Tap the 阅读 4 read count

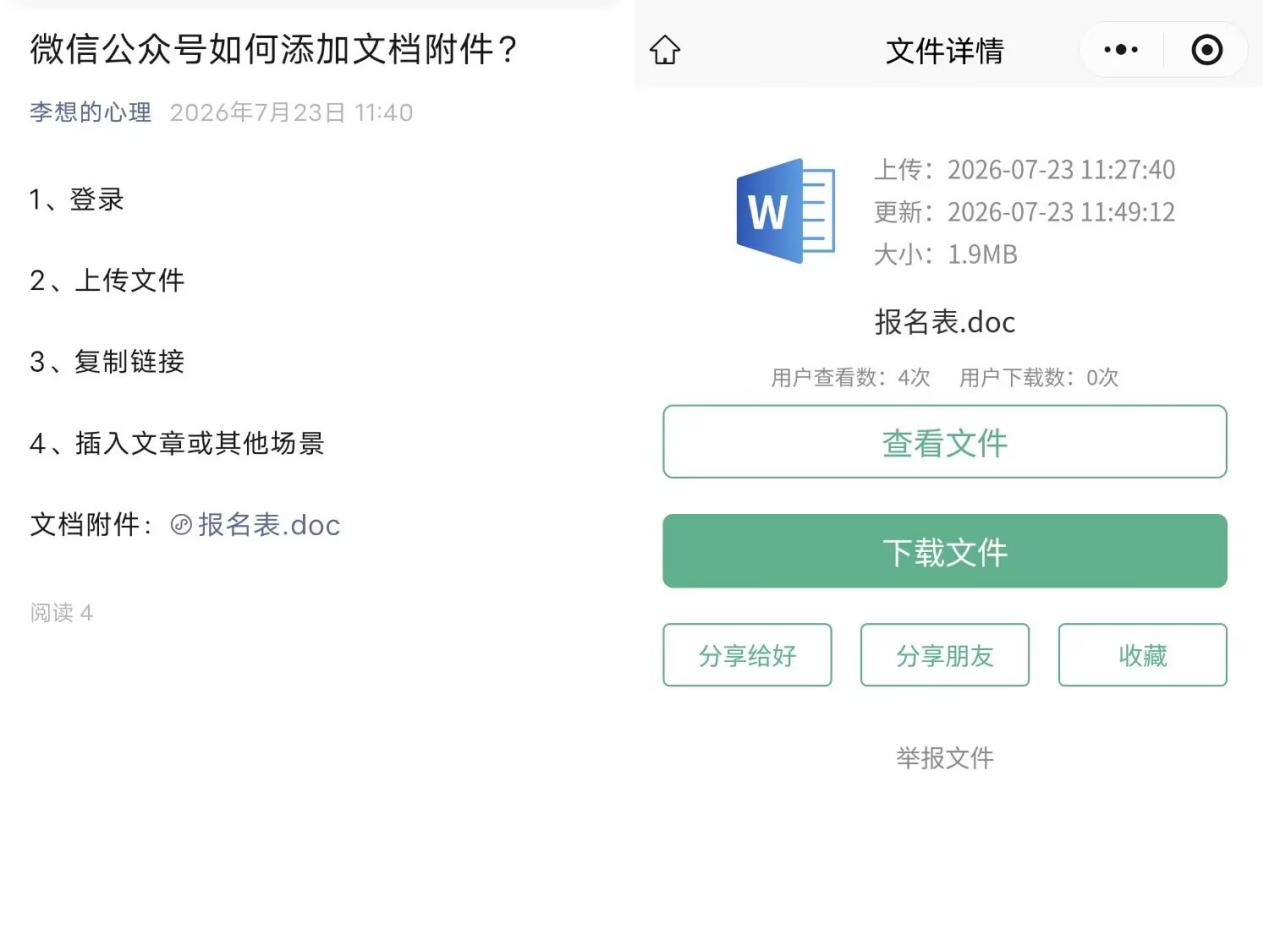[x=61, y=612]
